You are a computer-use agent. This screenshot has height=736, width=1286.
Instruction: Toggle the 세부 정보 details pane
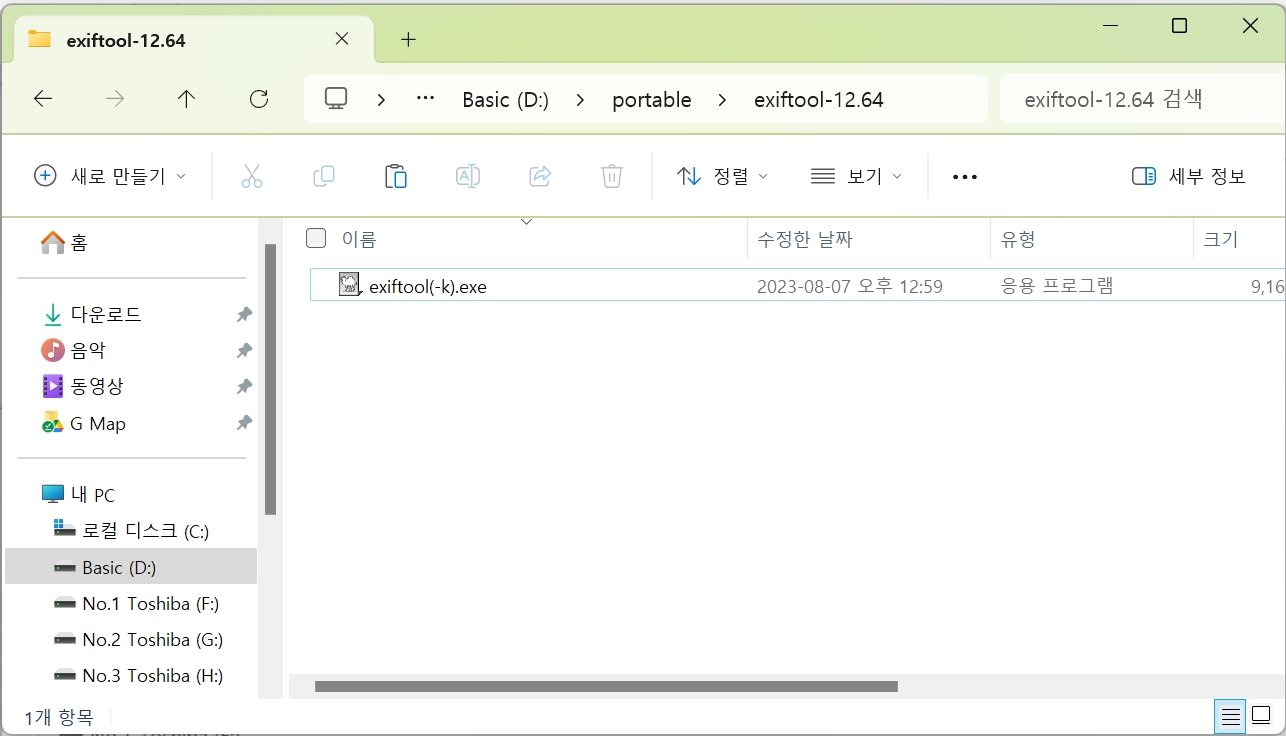click(x=1189, y=176)
